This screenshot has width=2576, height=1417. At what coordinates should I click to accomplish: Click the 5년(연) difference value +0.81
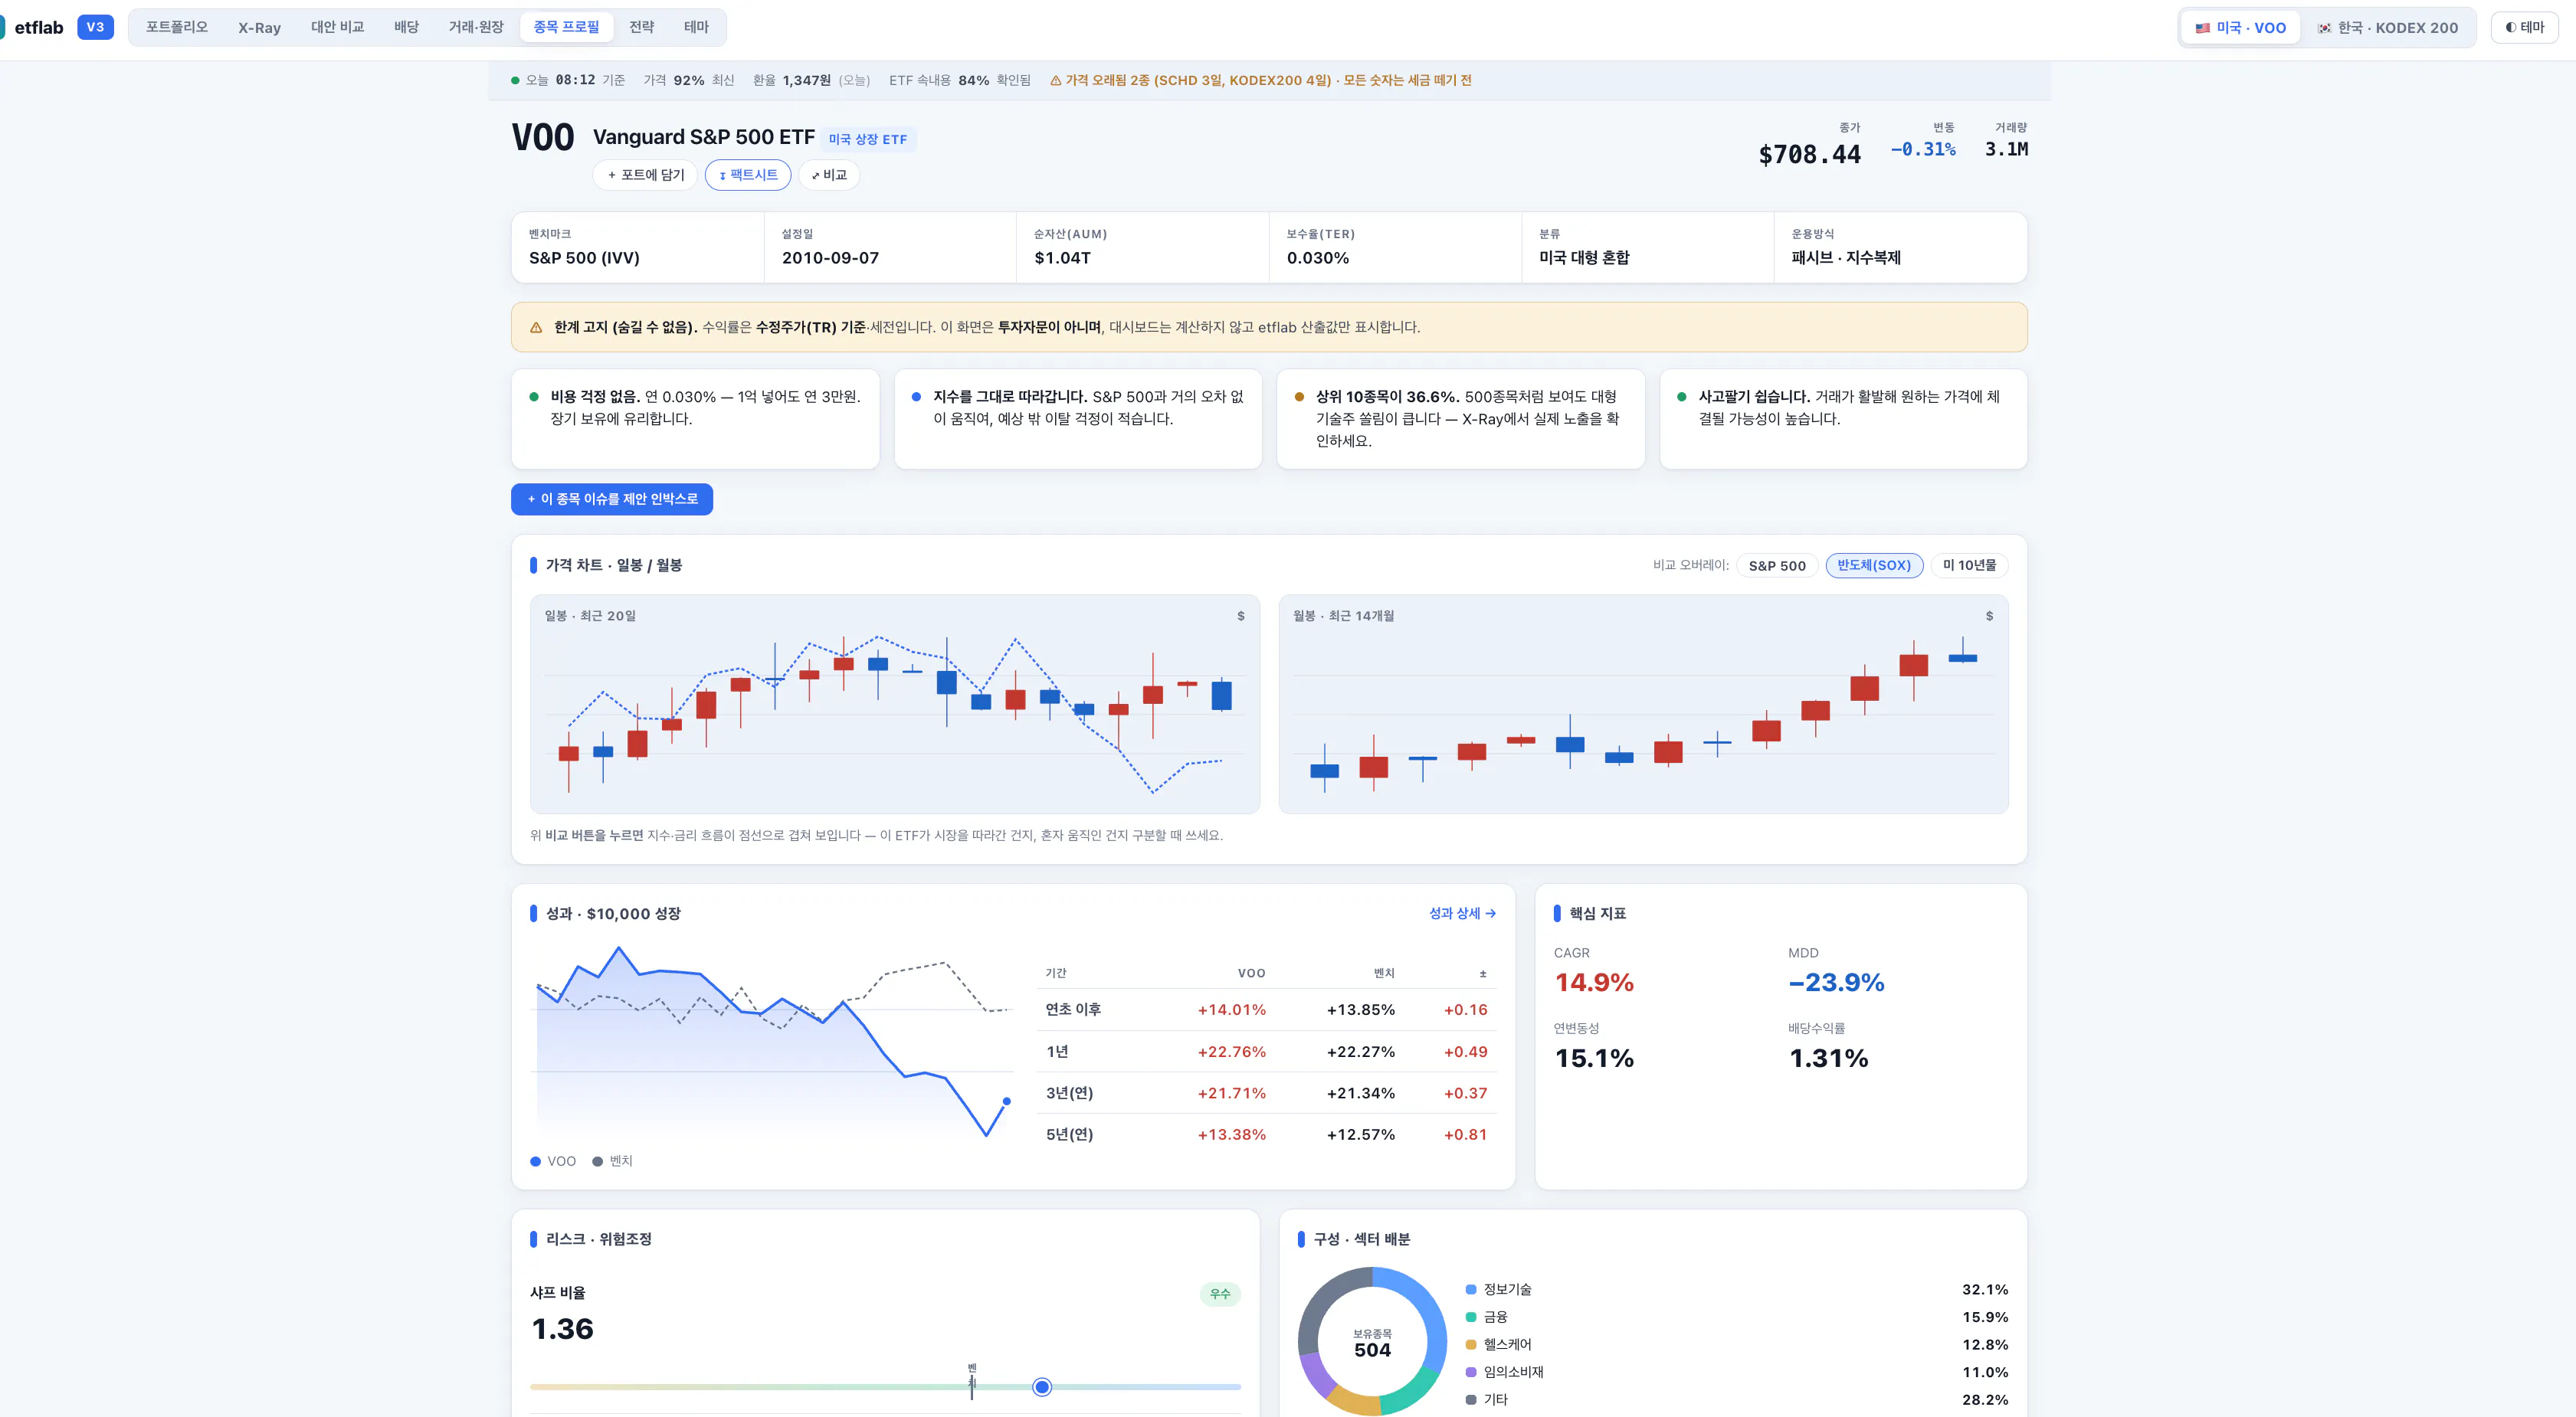[x=1465, y=1135]
